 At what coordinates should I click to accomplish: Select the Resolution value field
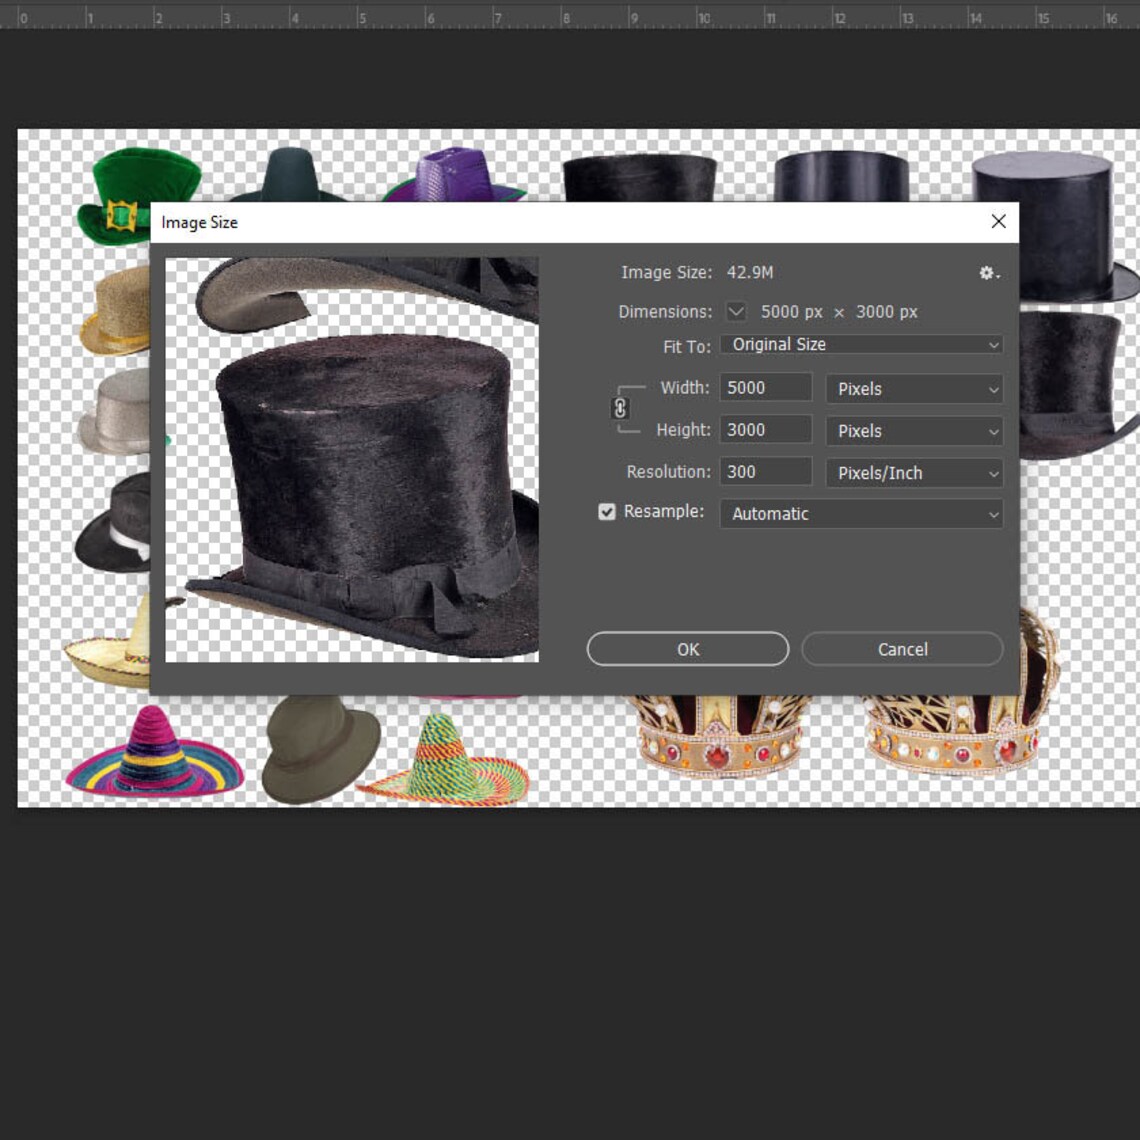coord(765,471)
